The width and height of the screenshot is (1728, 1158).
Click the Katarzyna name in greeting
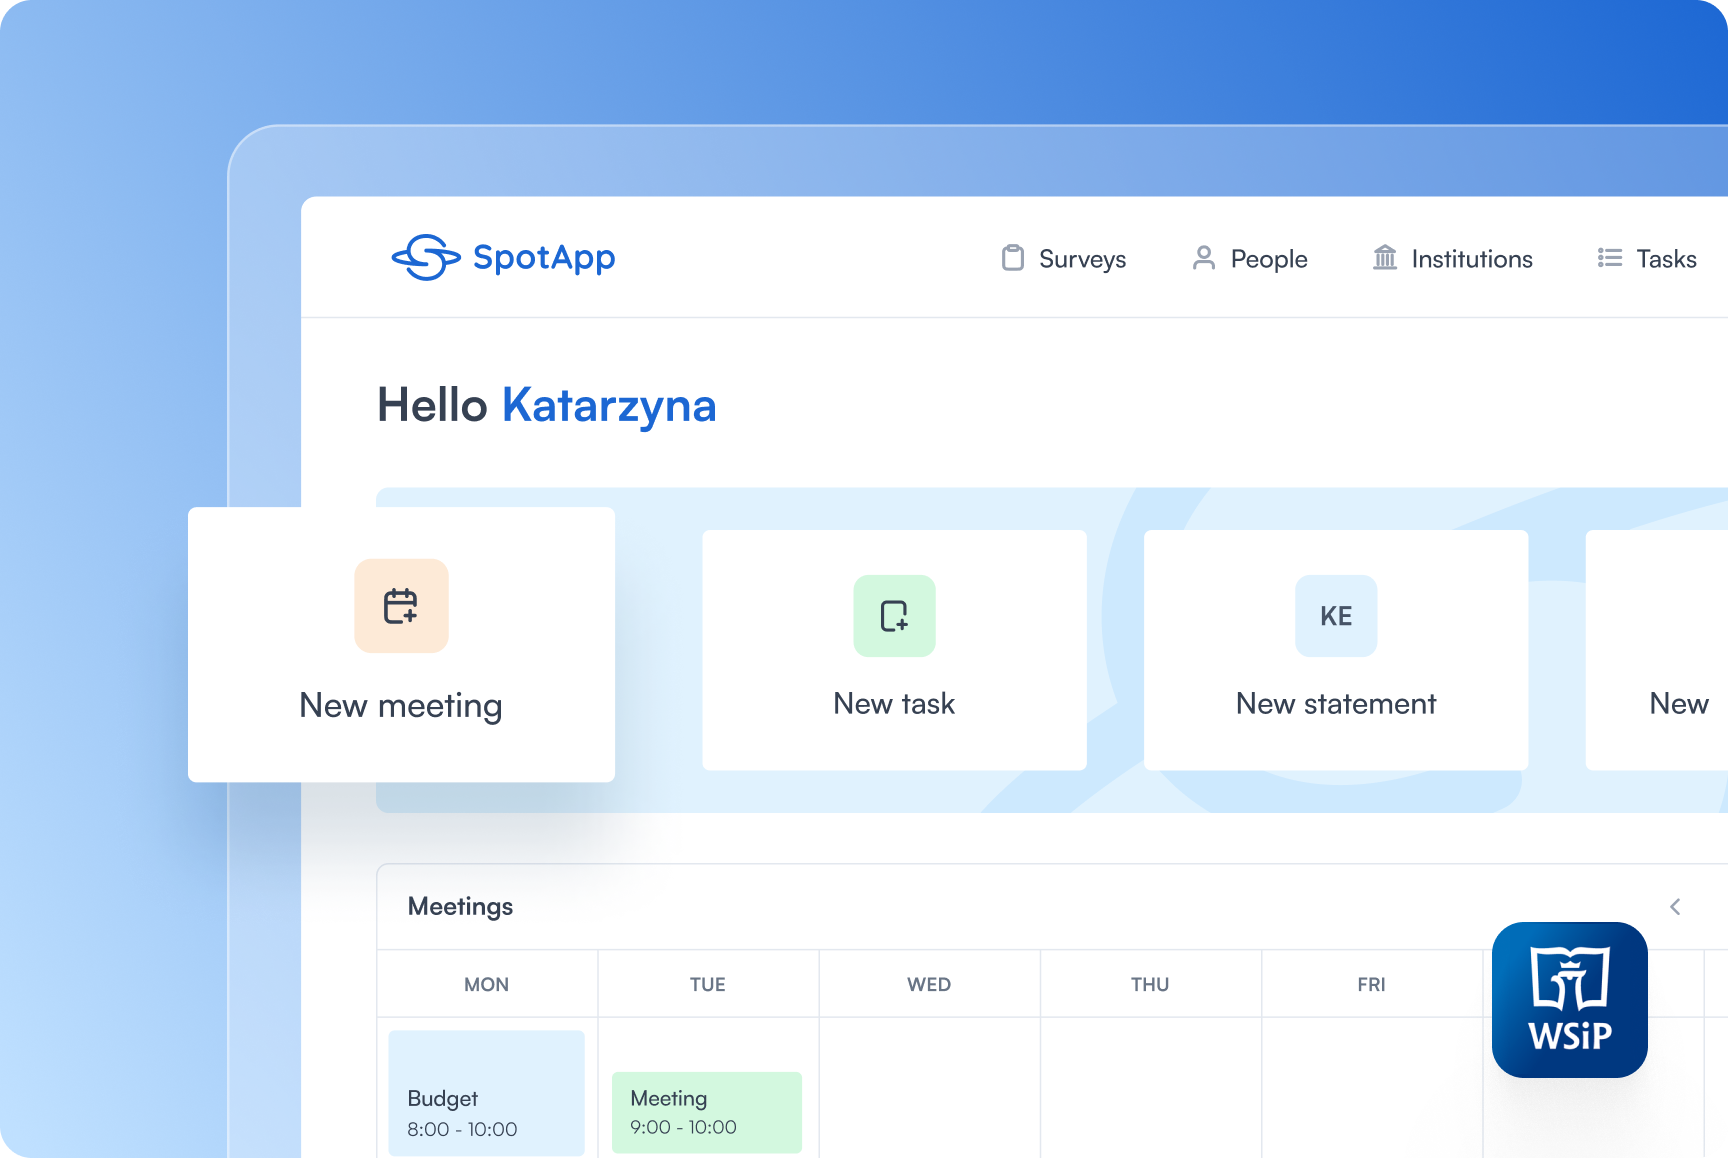pyautogui.click(x=609, y=406)
